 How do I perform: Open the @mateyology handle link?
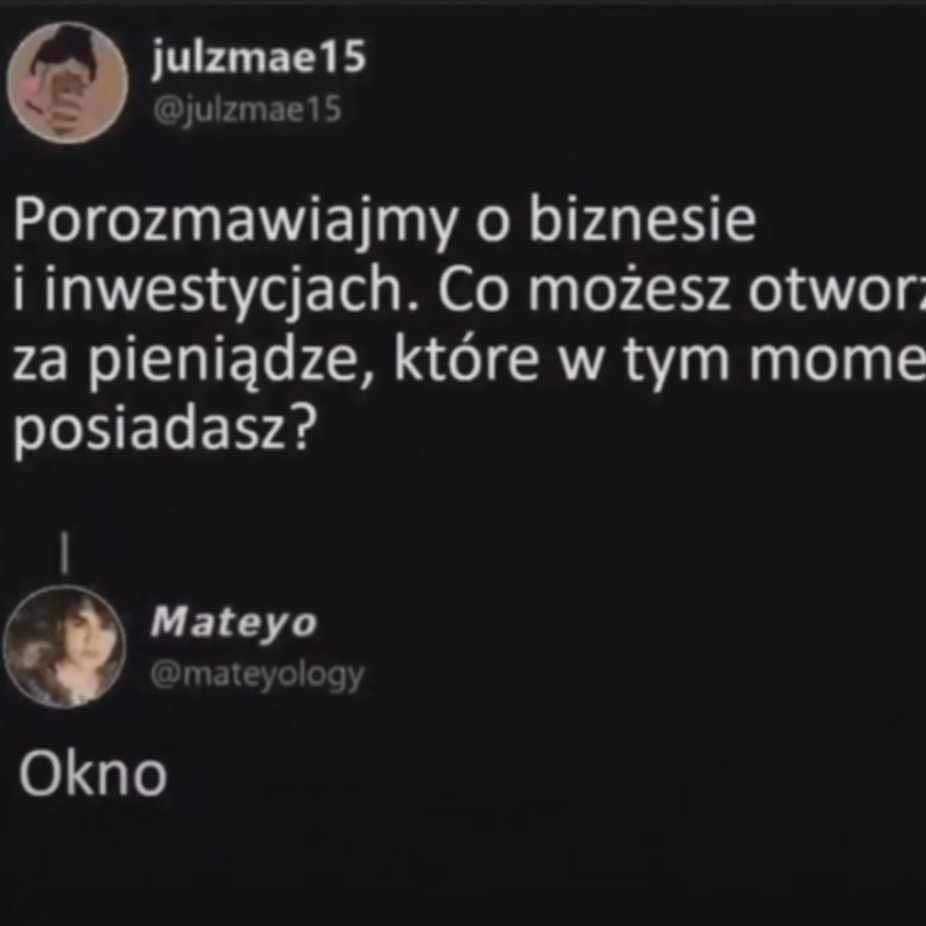point(257,676)
